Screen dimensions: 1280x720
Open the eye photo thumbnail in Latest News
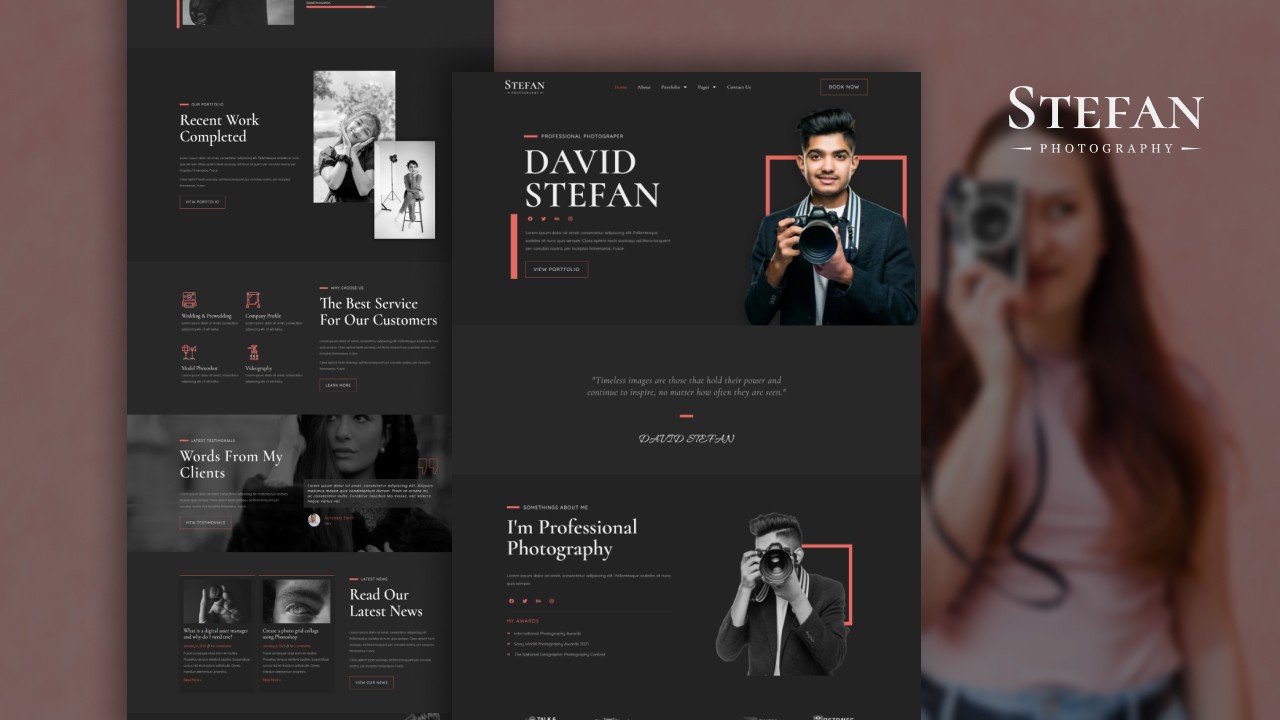pyautogui.click(x=296, y=600)
